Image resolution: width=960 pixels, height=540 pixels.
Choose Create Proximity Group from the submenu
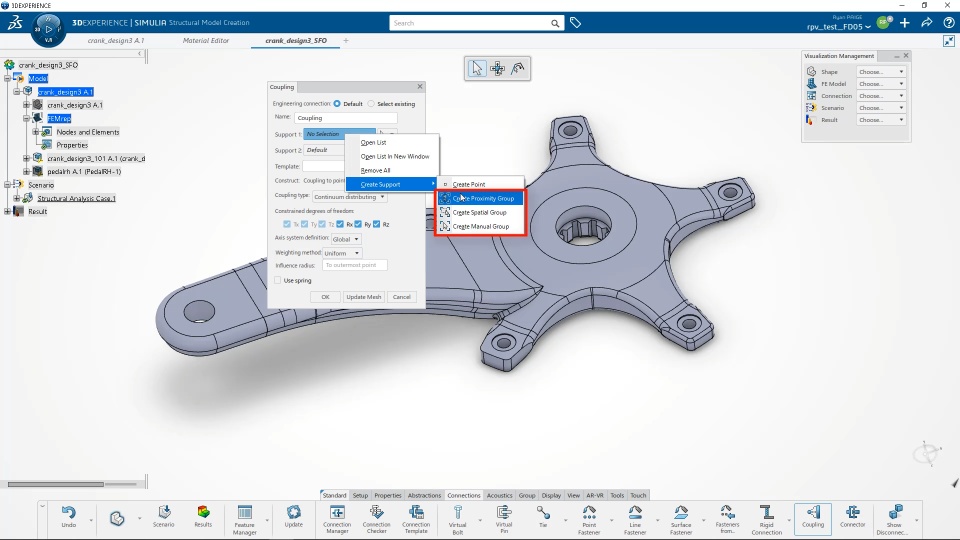pos(480,198)
